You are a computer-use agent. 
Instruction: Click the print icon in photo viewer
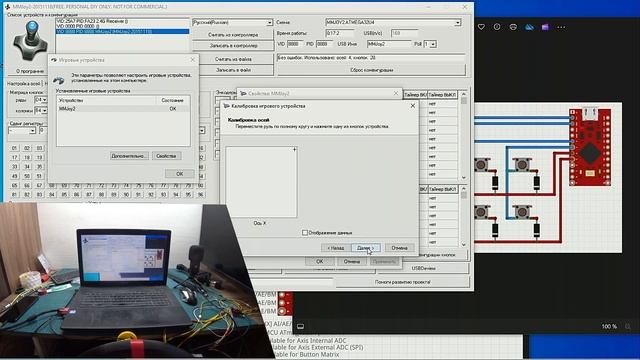513,27
